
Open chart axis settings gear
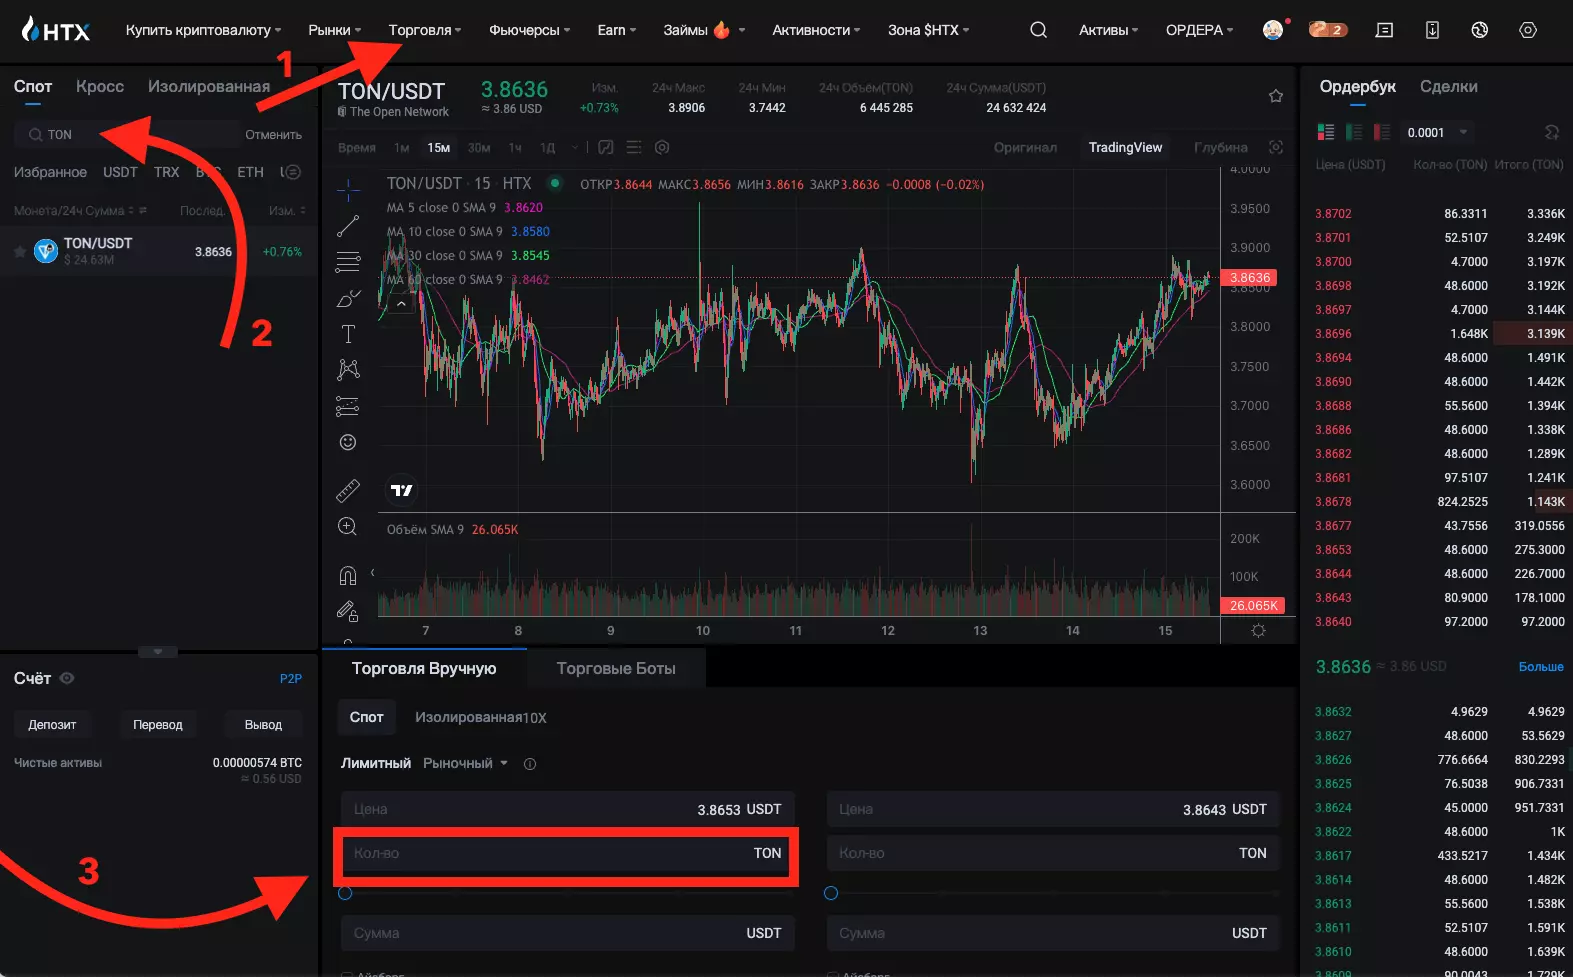[x=1258, y=631]
